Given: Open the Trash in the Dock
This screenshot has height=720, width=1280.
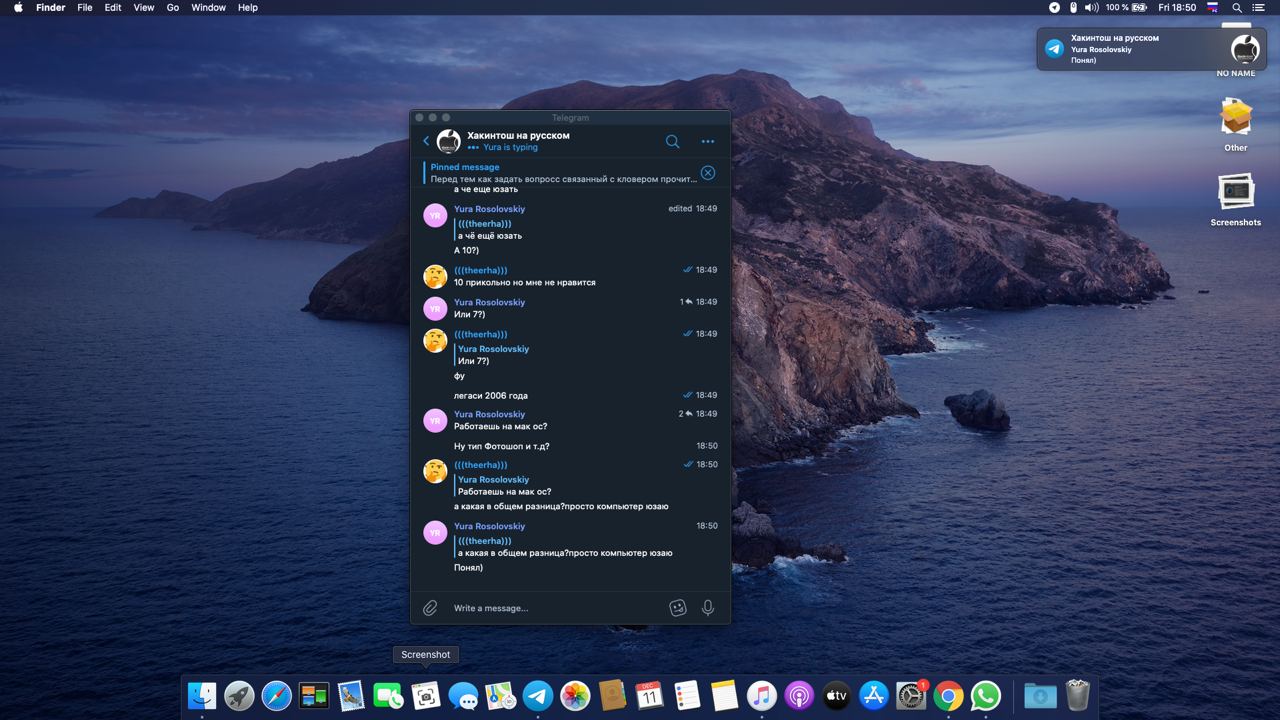Looking at the screenshot, I should 1077,695.
